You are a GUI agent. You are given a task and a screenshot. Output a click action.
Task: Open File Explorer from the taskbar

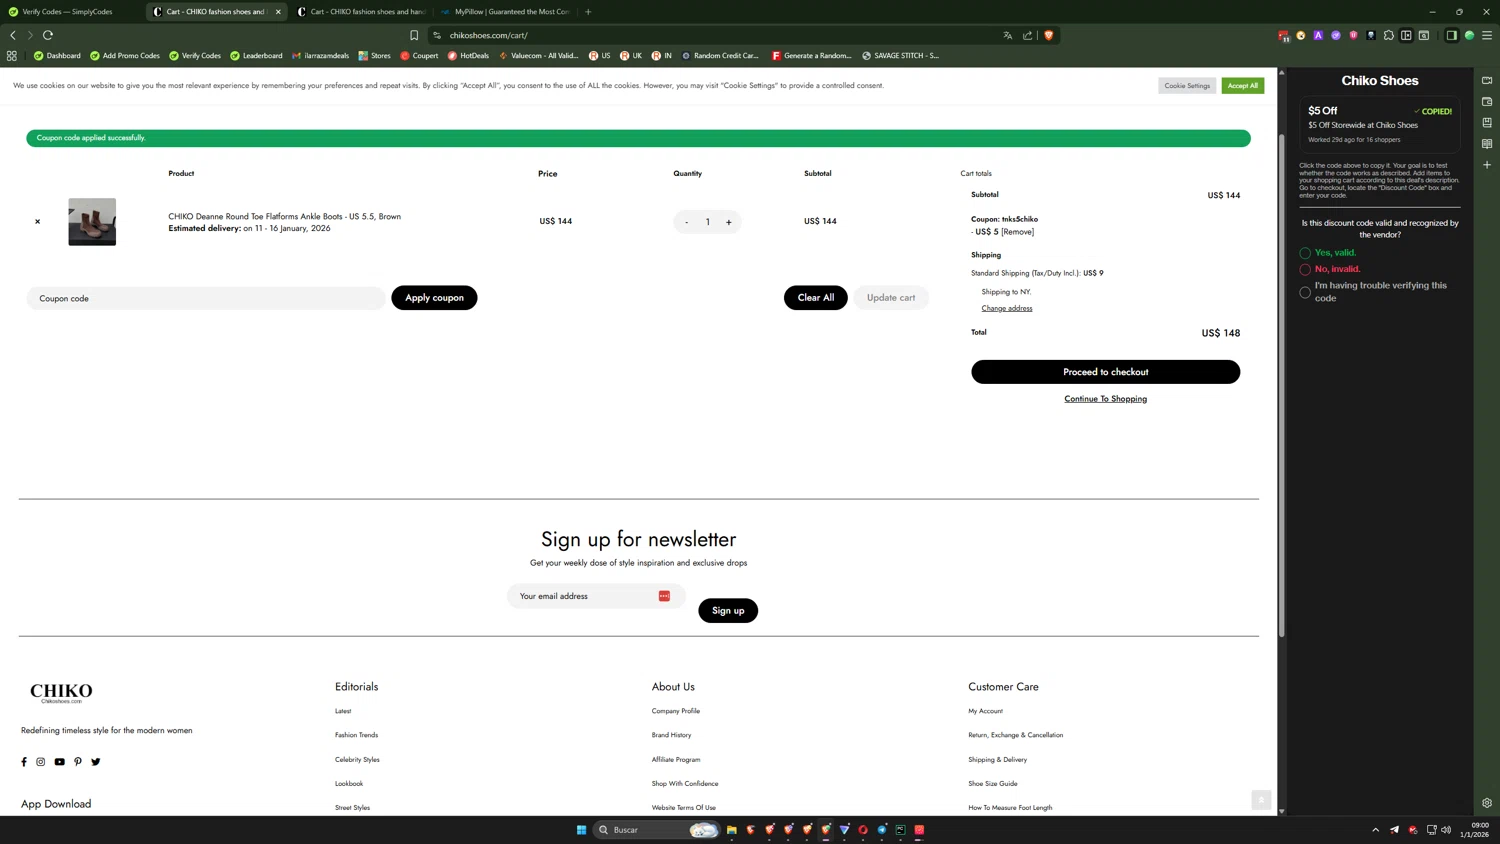coord(732,830)
